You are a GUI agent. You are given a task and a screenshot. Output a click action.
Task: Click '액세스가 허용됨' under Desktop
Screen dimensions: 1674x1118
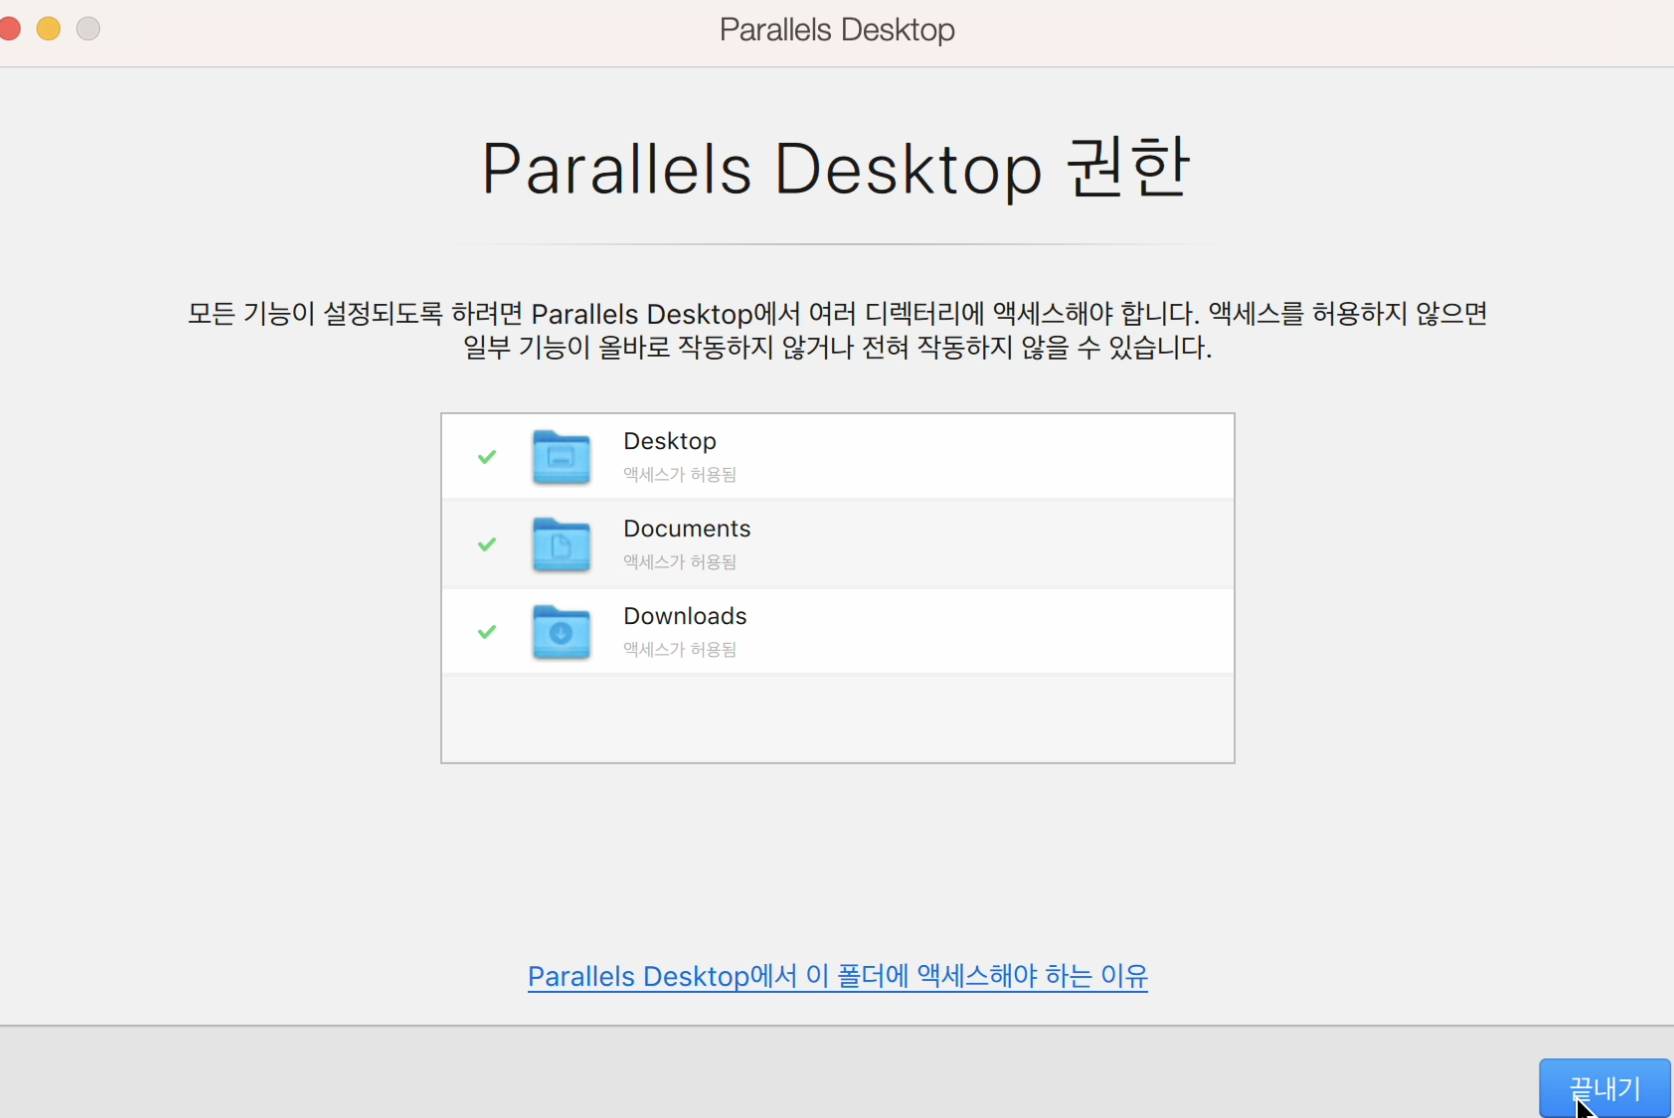pyautogui.click(x=680, y=474)
